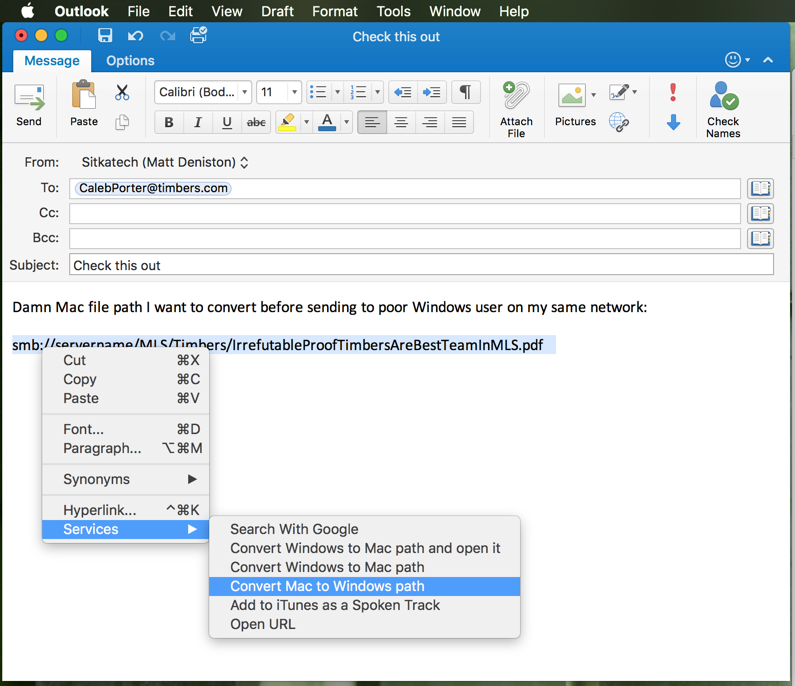Choose Convert Mac to Windows path
Image resolution: width=795 pixels, height=686 pixels.
365,586
